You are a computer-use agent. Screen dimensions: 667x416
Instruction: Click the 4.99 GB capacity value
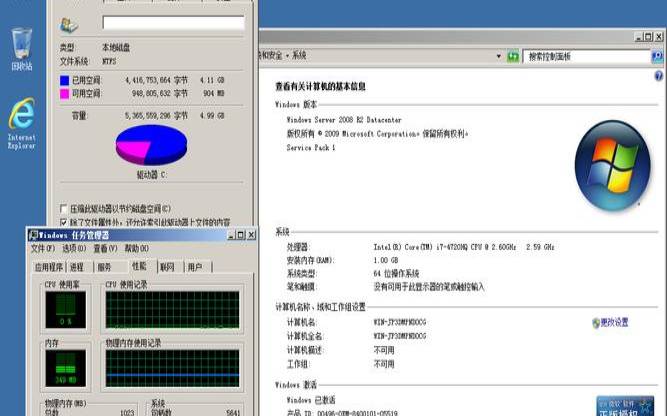pos(212,115)
